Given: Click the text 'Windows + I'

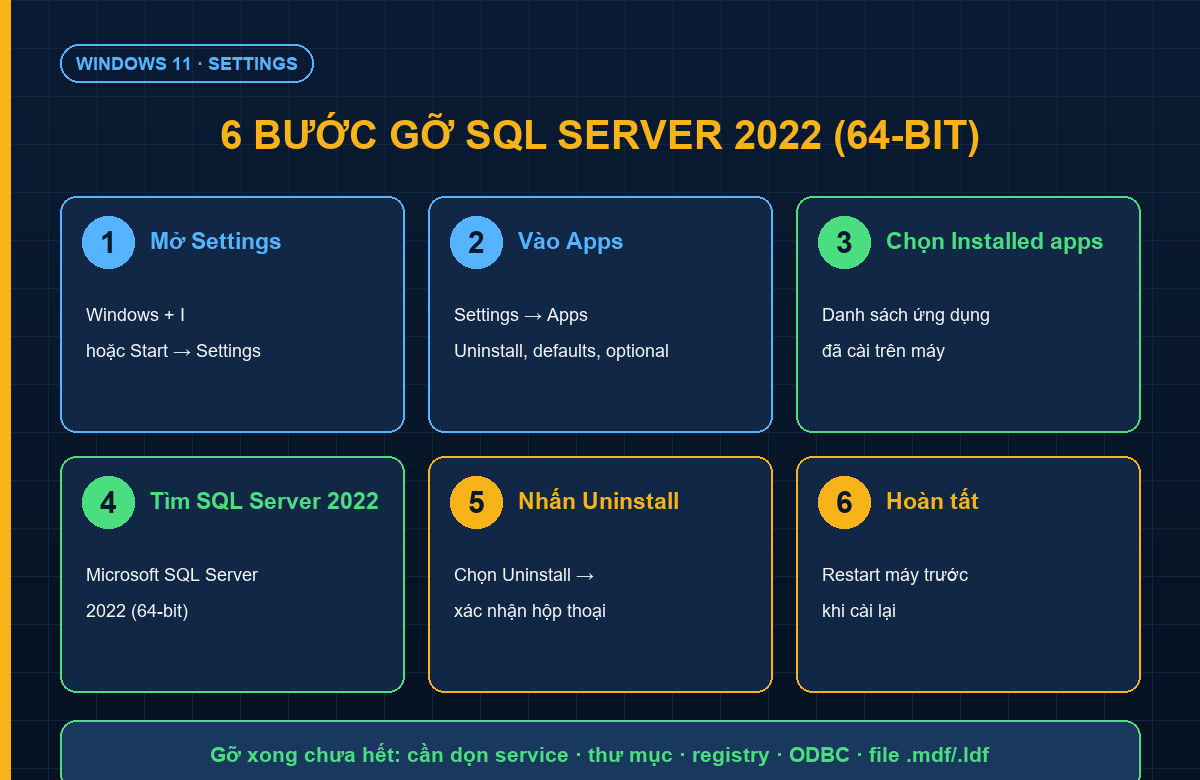Looking at the screenshot, I should click(135, 315).
